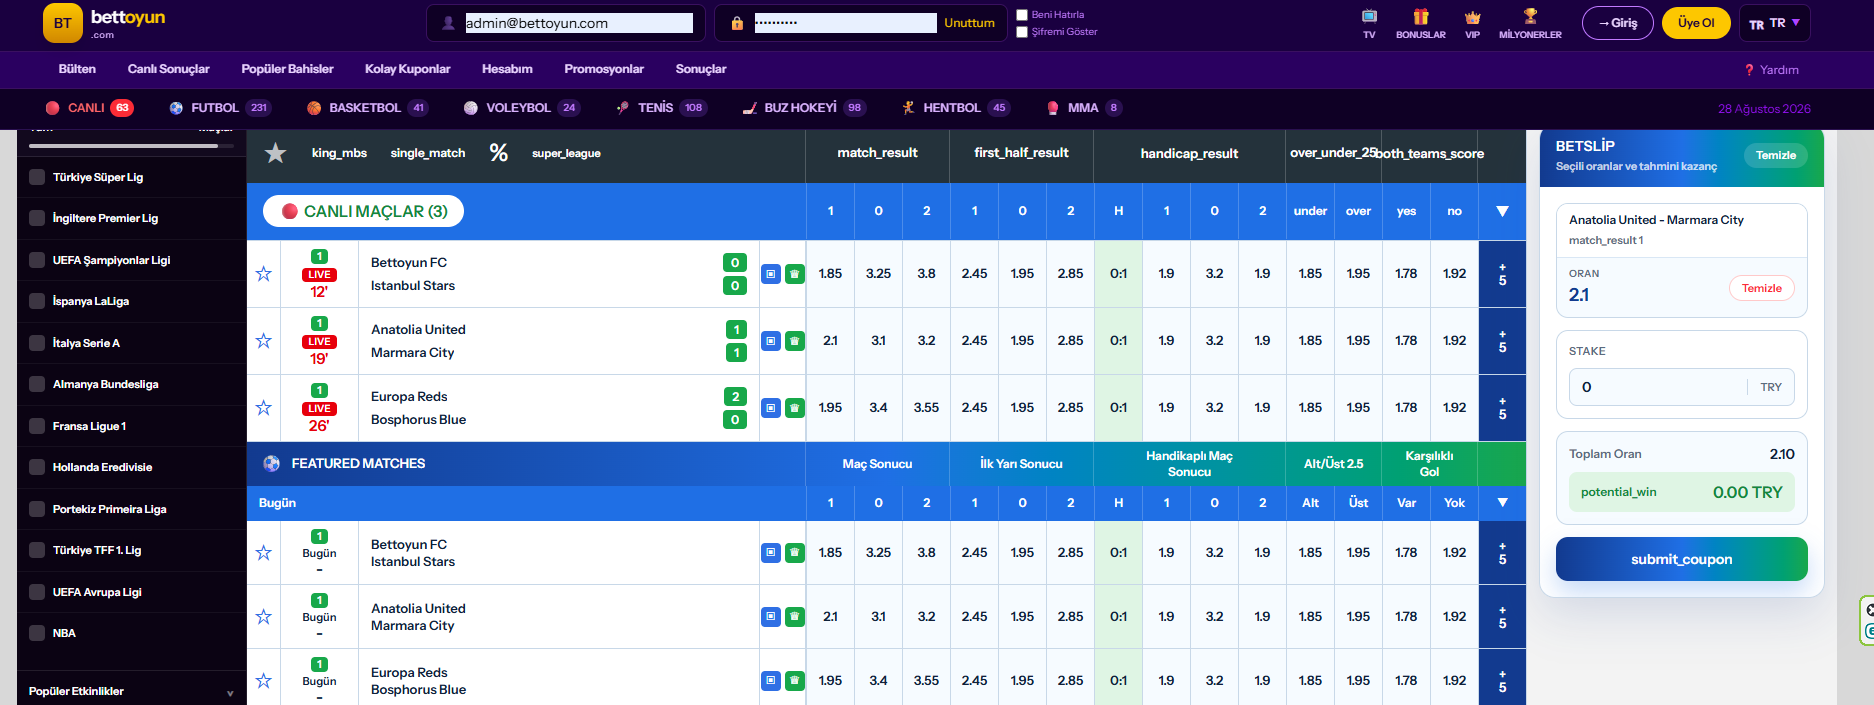Open green jersey icon for live Europa Reds match
Viewport: 1874px width, 705px height.
click(794, 408)
